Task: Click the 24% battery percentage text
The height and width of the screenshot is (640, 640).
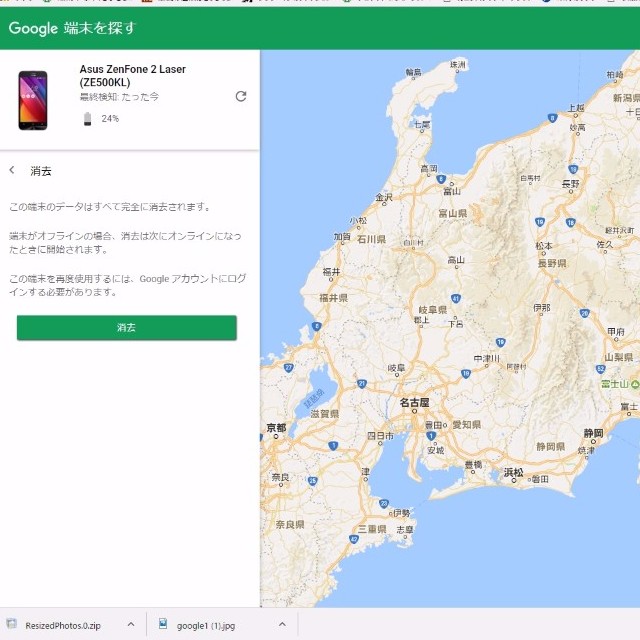Action: click(110, 119)
